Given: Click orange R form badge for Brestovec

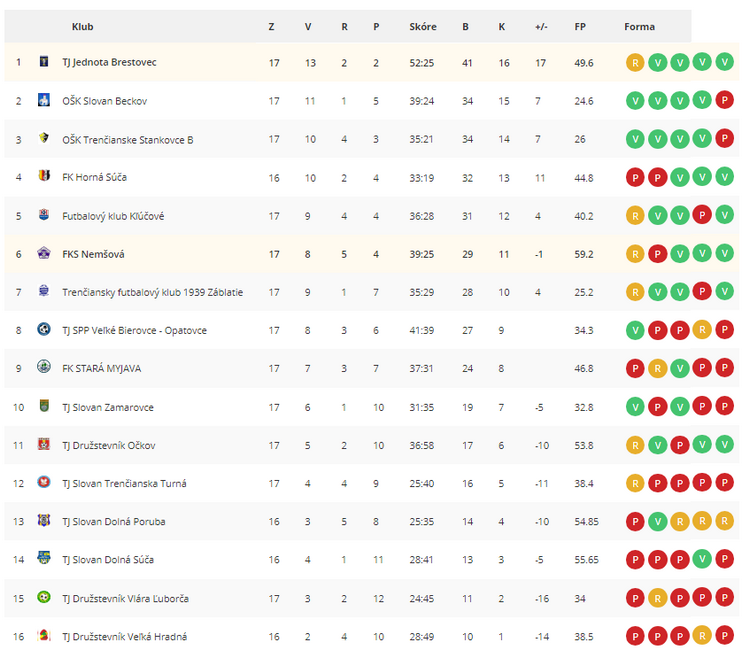Looking at the screenshot, I should (635, 63).
